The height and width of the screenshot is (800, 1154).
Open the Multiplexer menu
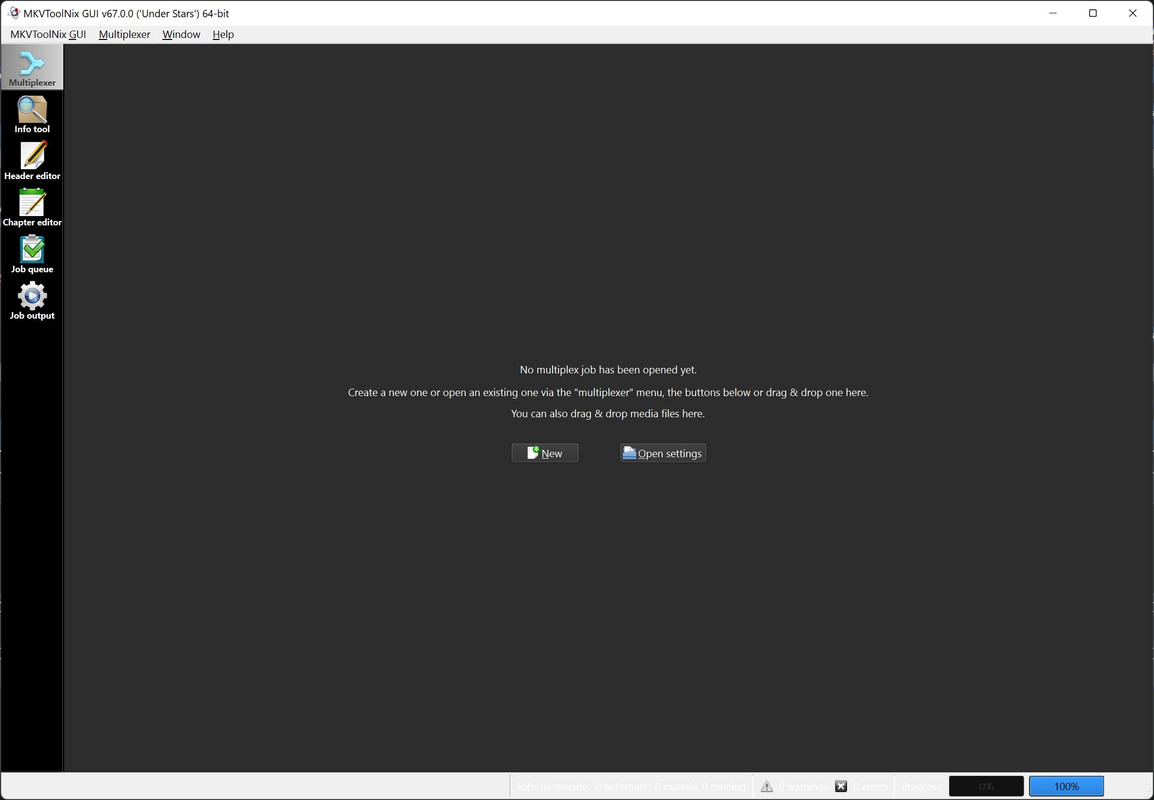point(124,35)
